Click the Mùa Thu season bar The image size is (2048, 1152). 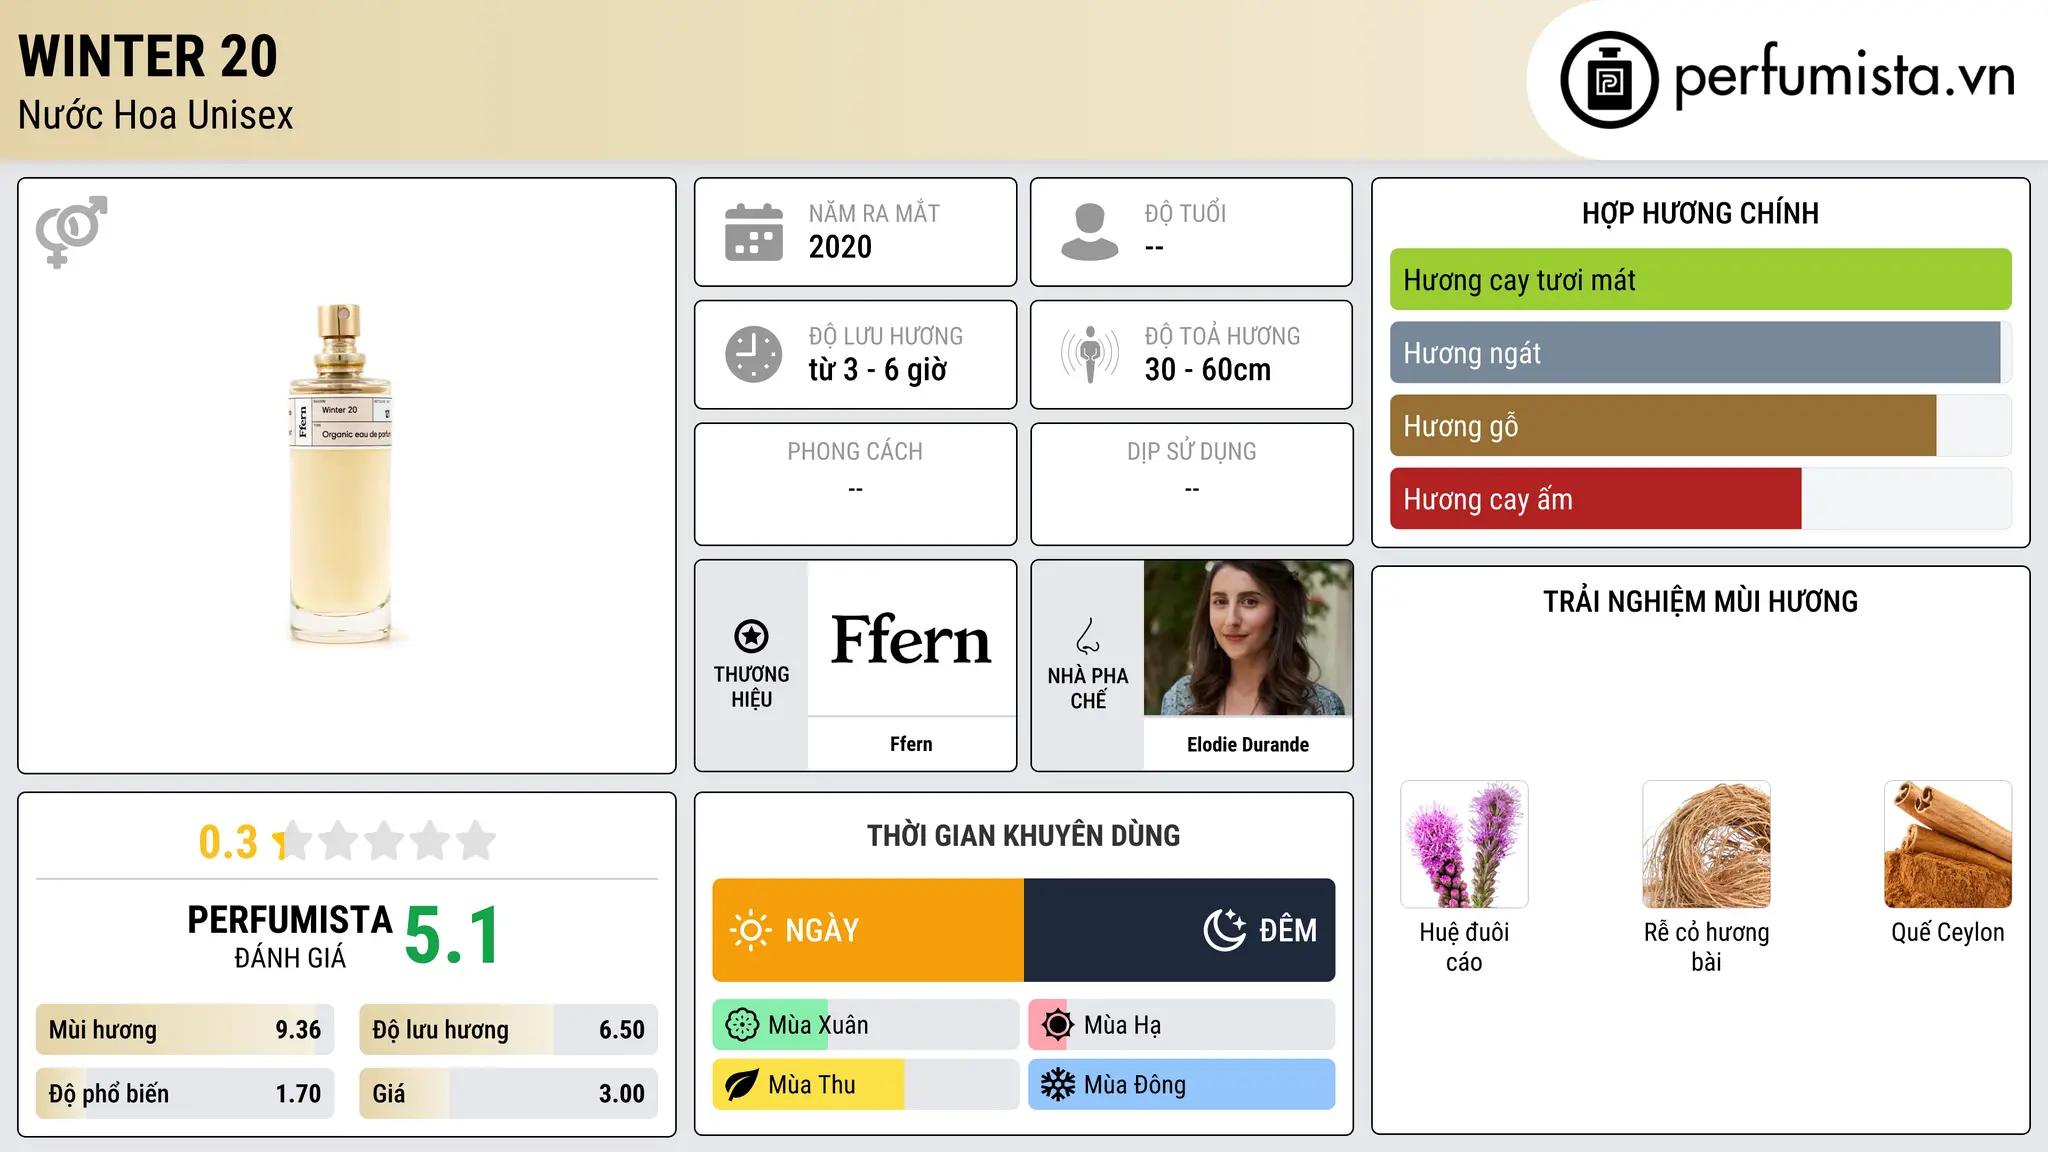[866, 1085]
